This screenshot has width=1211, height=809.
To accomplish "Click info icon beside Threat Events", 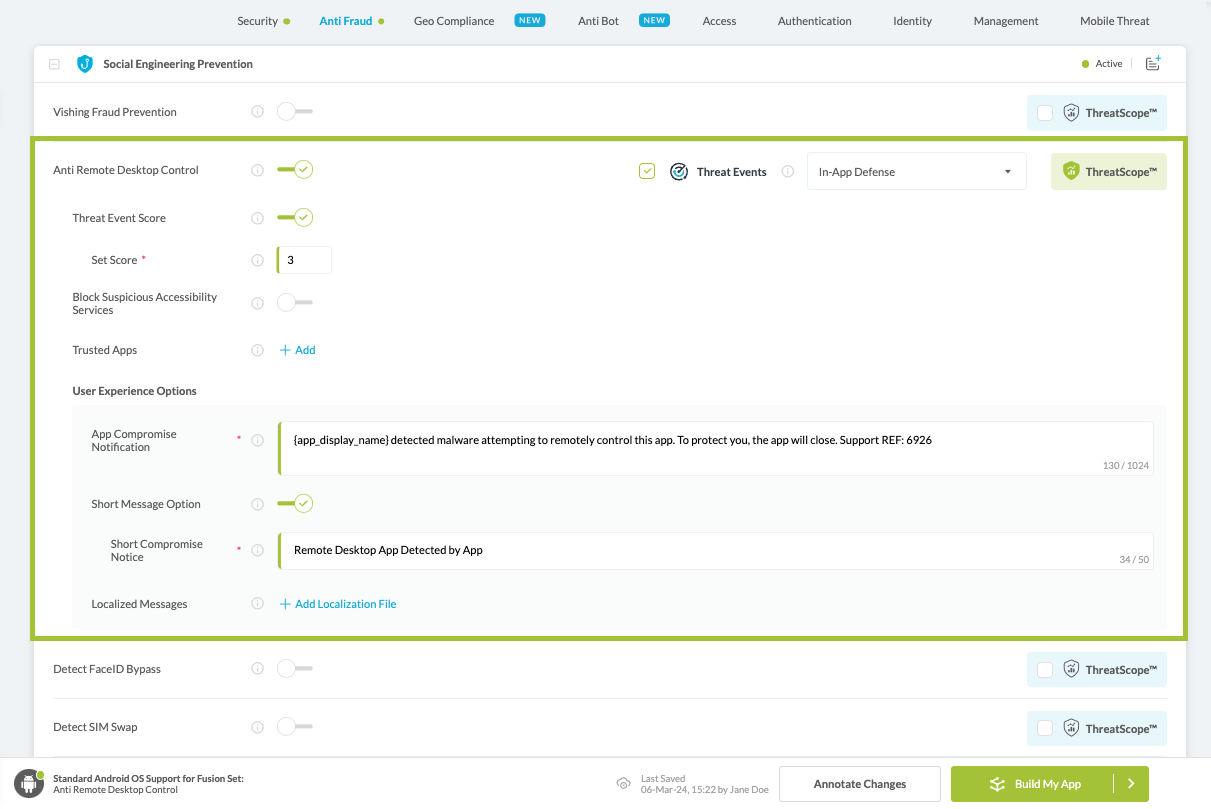I will tap(786, 172).
